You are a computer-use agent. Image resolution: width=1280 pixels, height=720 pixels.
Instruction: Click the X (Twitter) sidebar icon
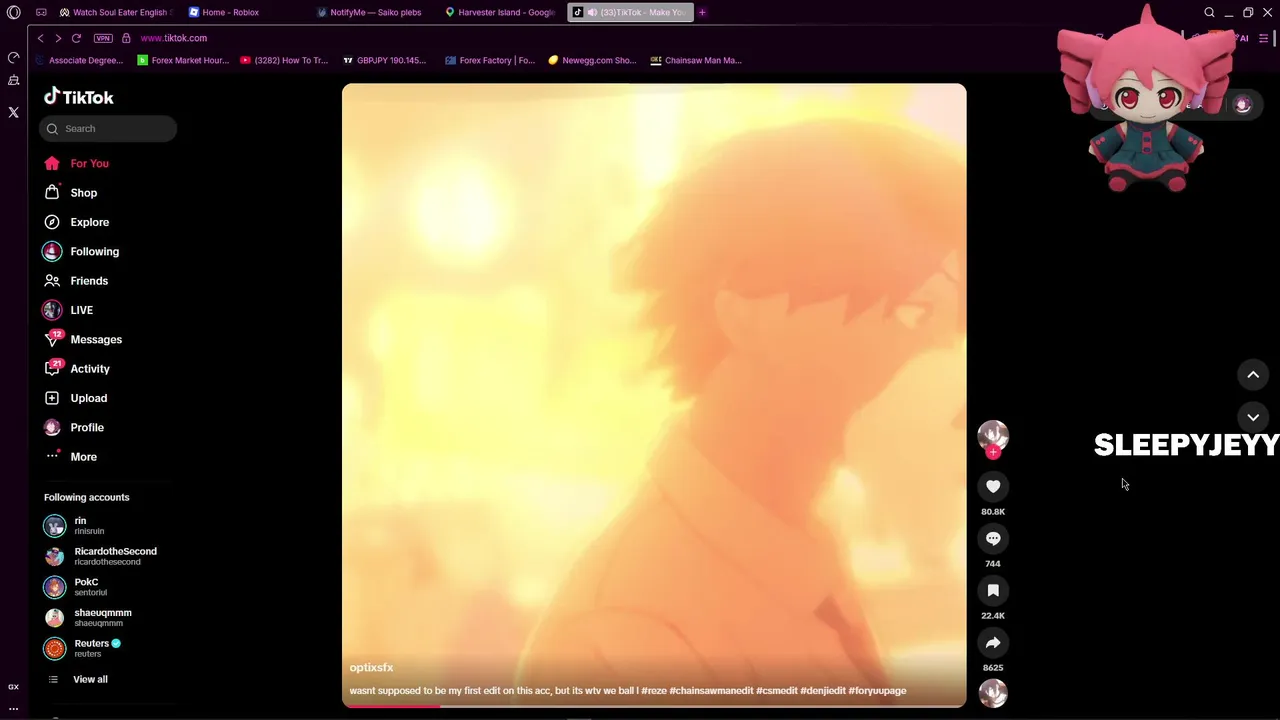click(x=13, y=113)
